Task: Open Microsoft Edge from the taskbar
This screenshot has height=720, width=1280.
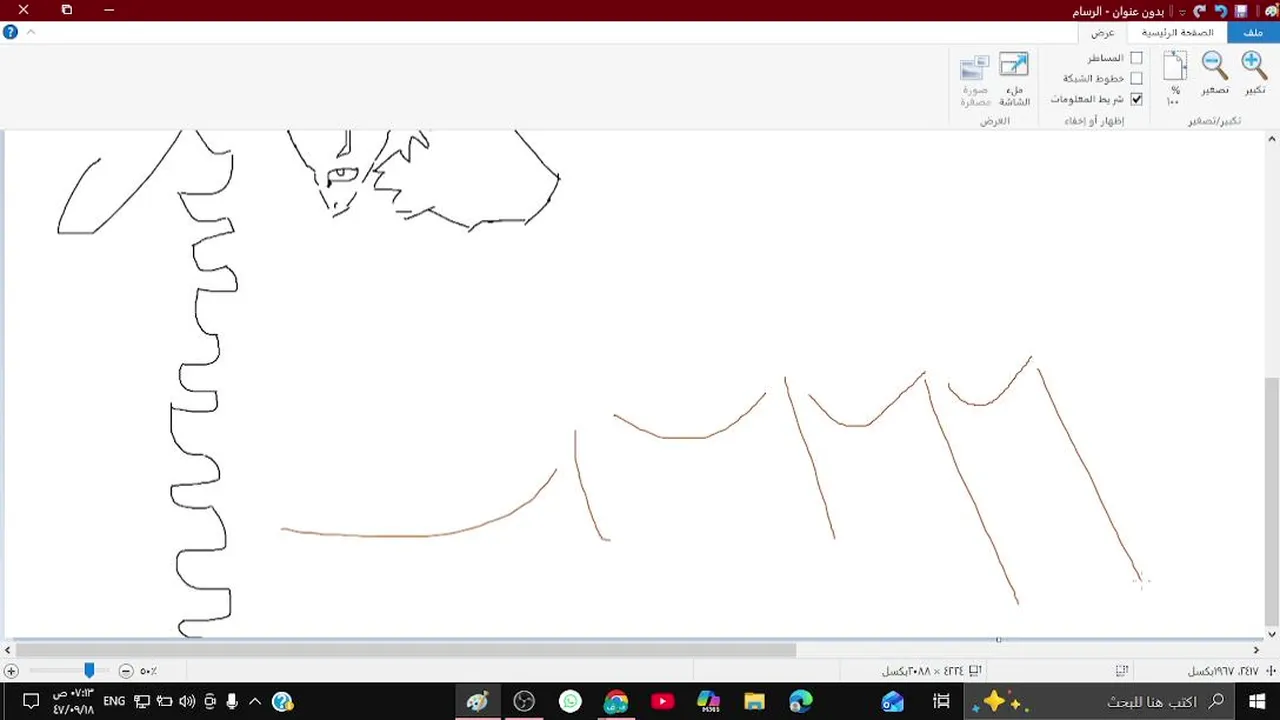Action: (x=800, y=702)
